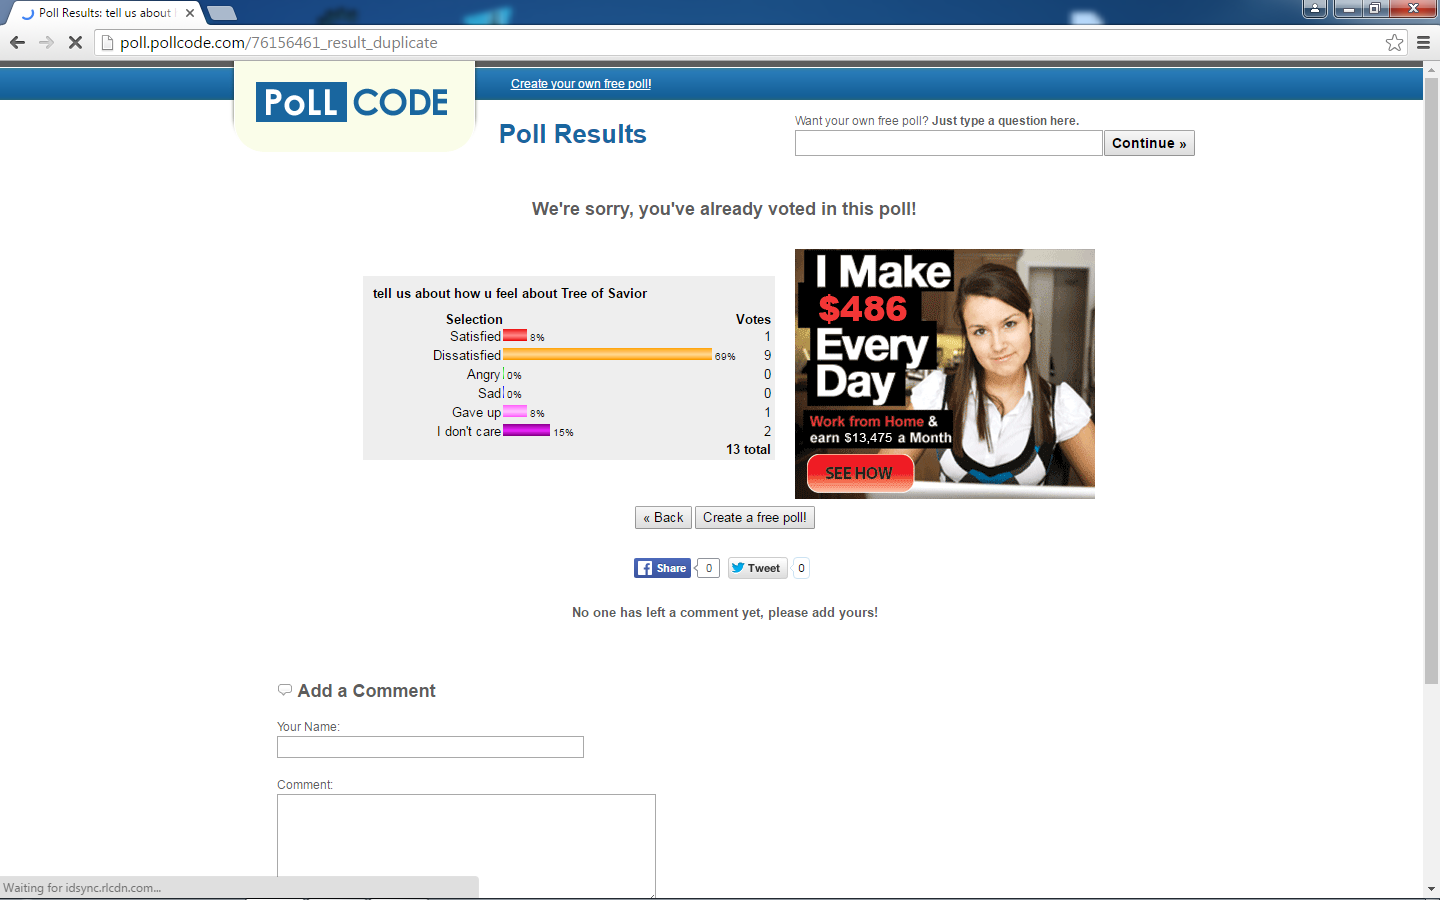Click the Your Name text field
Screen dimensions: 1440x900
430,747
